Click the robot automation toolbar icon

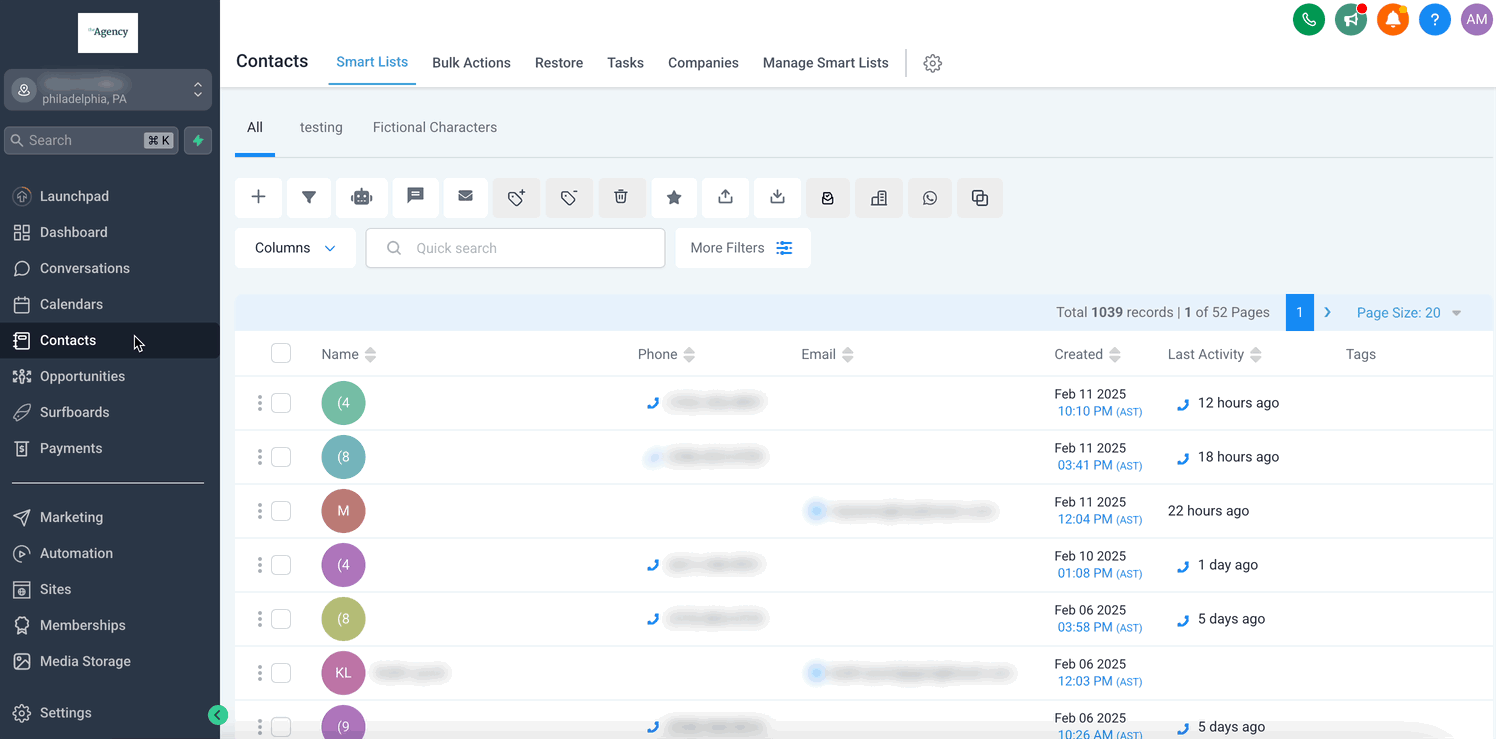(x=362, y=197)
